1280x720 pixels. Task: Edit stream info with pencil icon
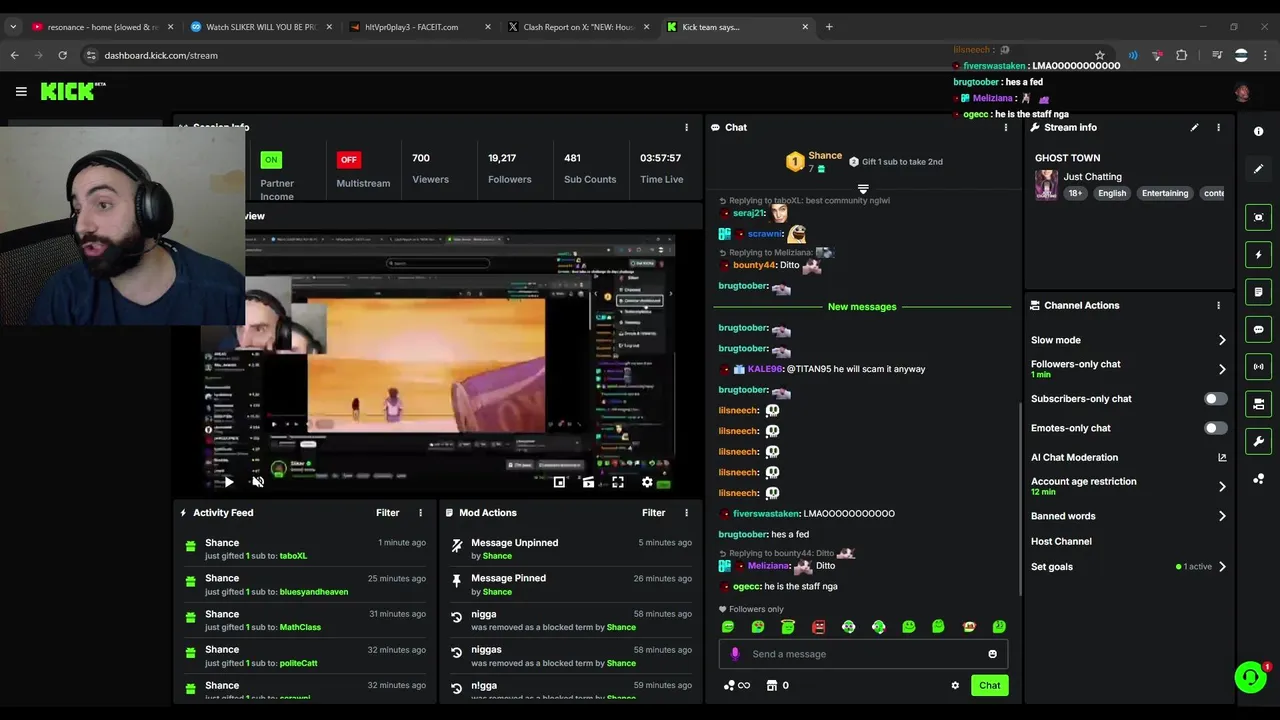(x=1194, y=127)
